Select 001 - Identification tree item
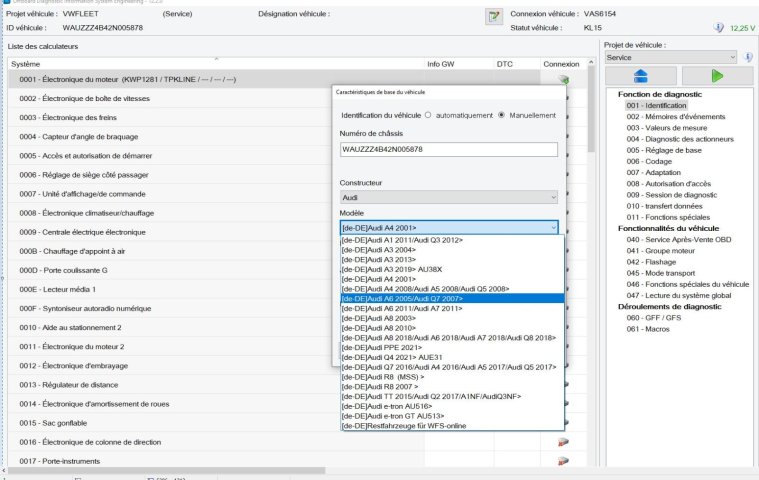 click(656, 105)
